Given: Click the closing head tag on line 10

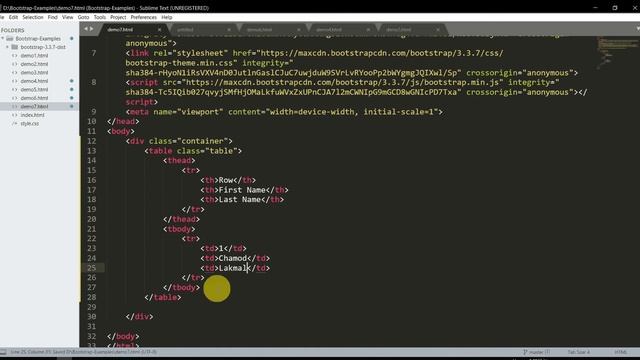Looking at the screenshot, I should (x=123, y=122).
